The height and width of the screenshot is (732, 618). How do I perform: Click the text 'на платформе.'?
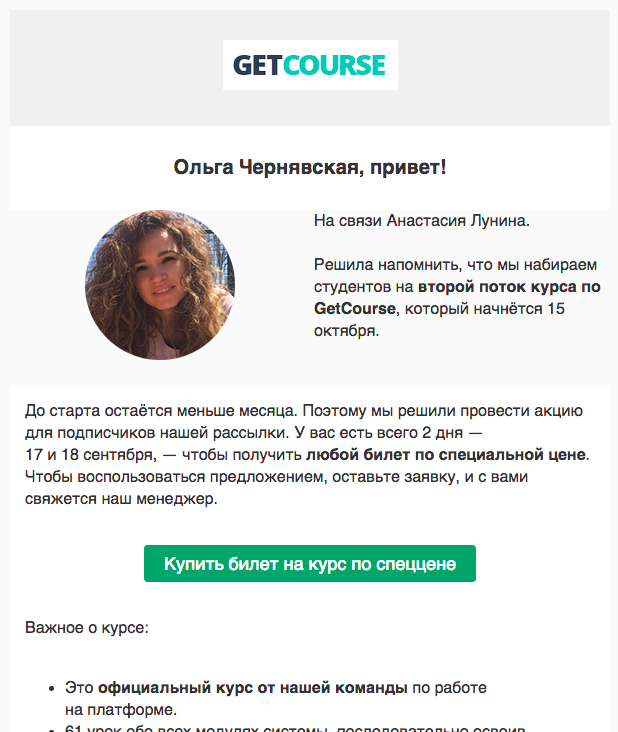pyautogui.click(x=121, y=710)
